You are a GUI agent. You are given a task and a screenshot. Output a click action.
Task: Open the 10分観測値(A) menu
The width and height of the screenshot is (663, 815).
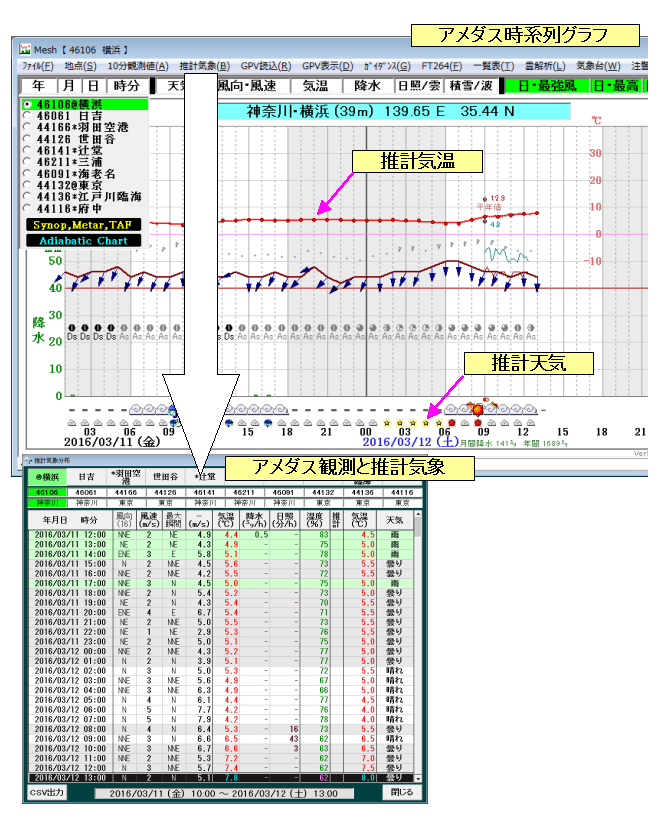138,66
